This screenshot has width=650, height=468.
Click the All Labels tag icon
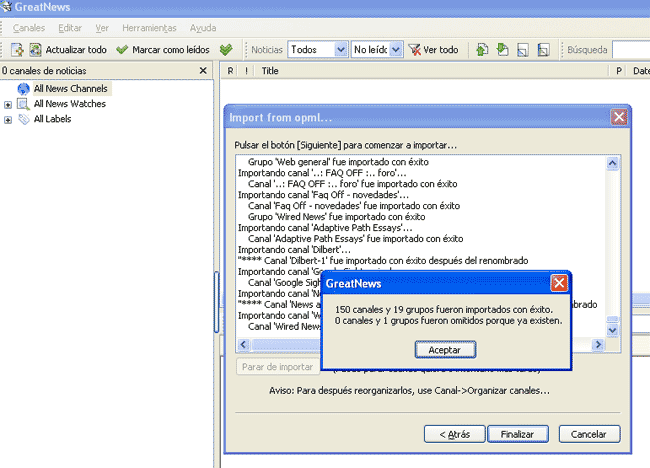24,119
